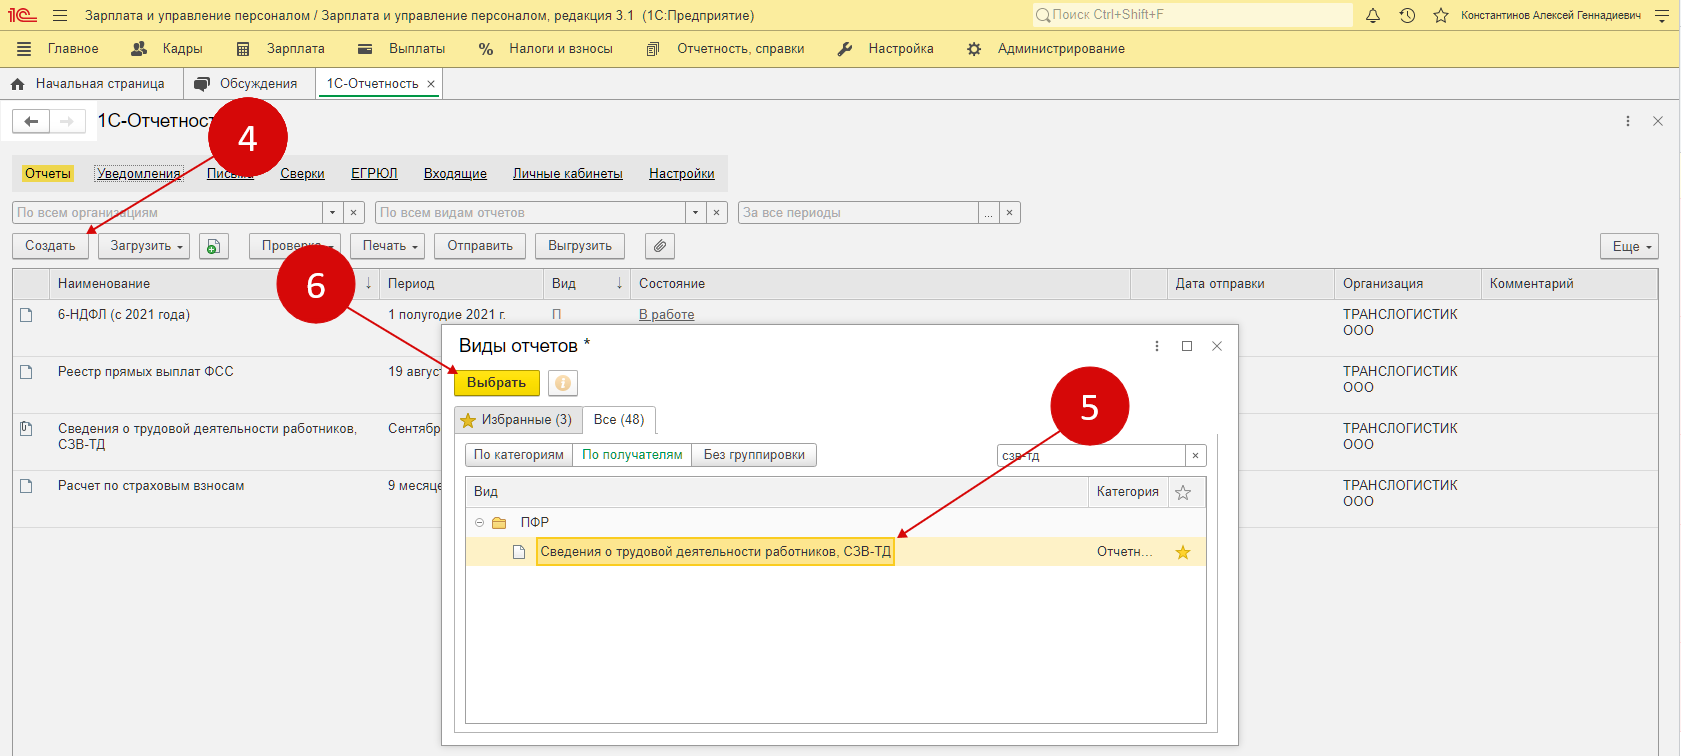Open the Настройка menu

coord(901,49)
